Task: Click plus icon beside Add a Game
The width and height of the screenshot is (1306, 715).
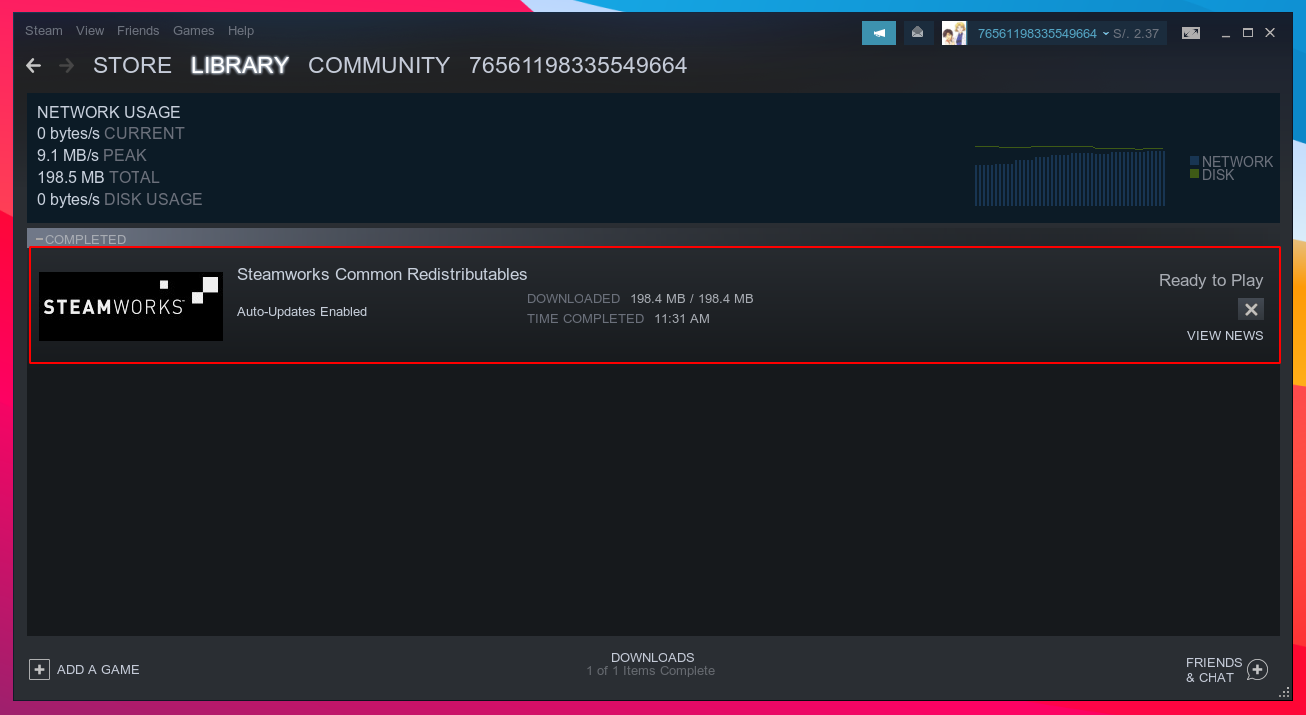Action: point(39,670)
